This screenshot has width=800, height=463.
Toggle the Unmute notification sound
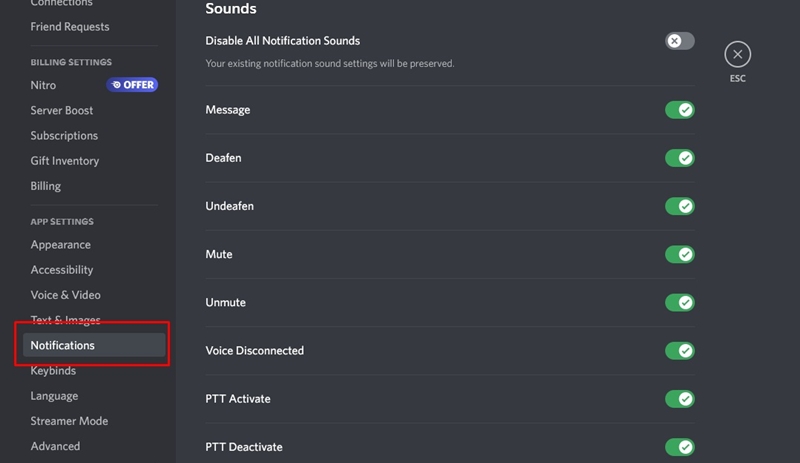coord(680,303)
